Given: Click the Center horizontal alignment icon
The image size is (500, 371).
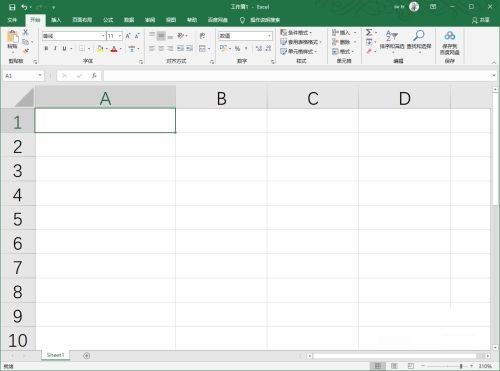Looking at the screenshot, I should pos(161,49).
